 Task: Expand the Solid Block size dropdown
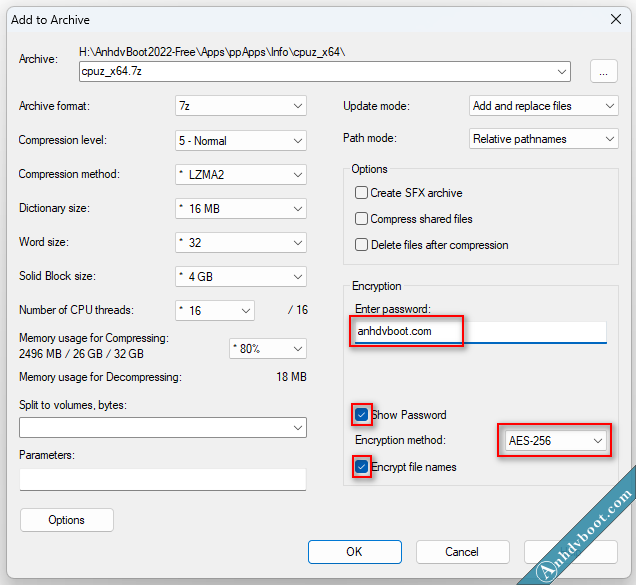[x=241, y=276]
